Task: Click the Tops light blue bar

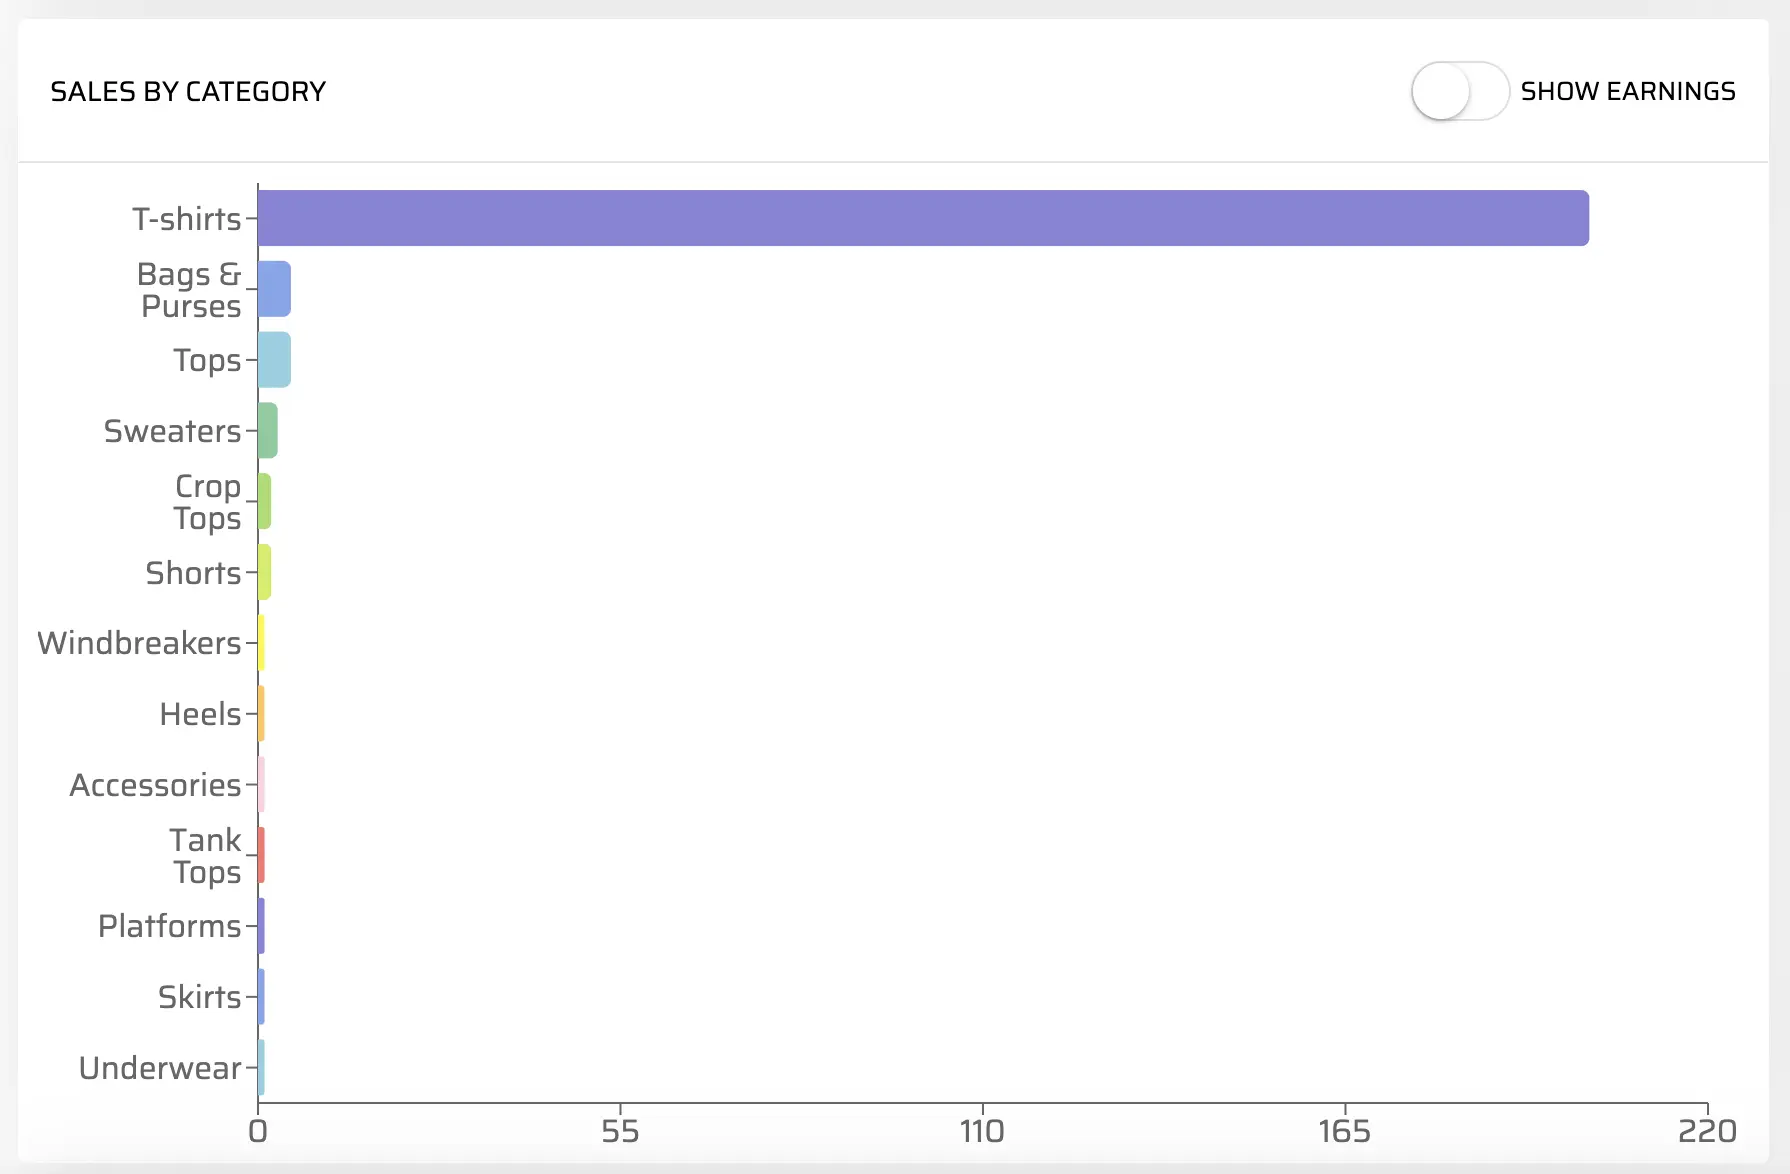Action: tap(274, 360)
